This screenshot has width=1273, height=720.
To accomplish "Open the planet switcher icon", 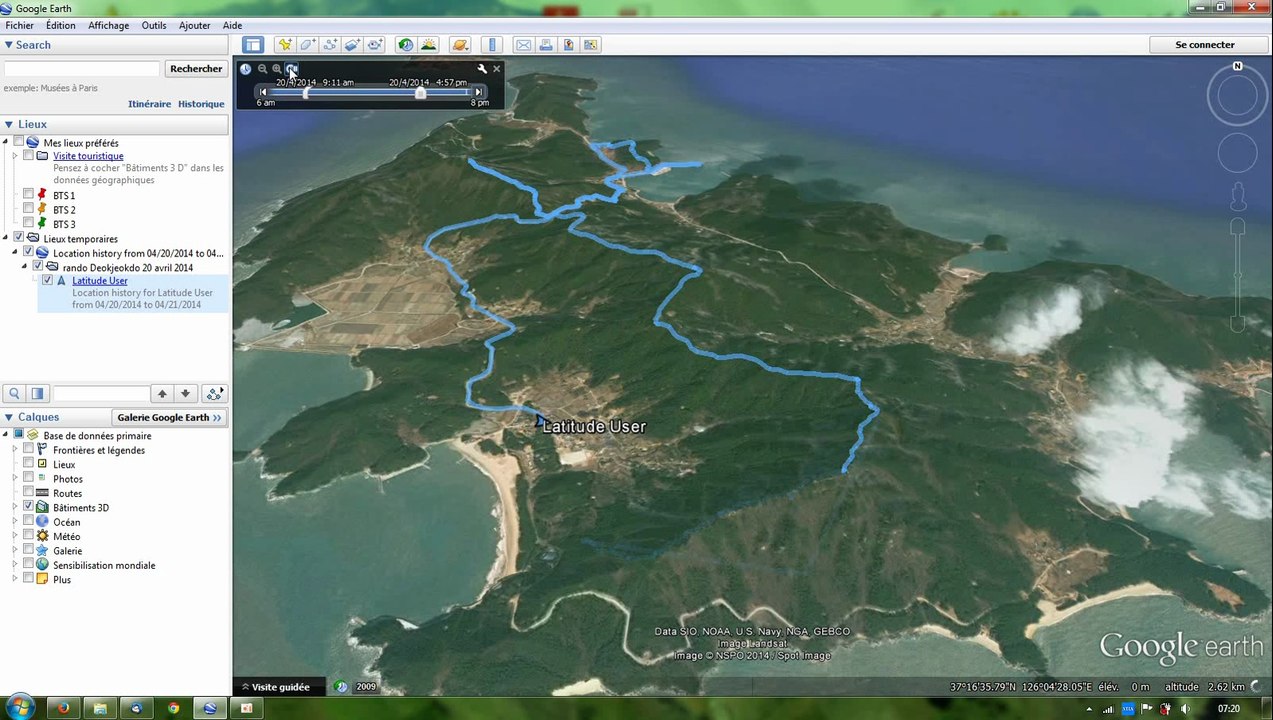I will (460, 45).
